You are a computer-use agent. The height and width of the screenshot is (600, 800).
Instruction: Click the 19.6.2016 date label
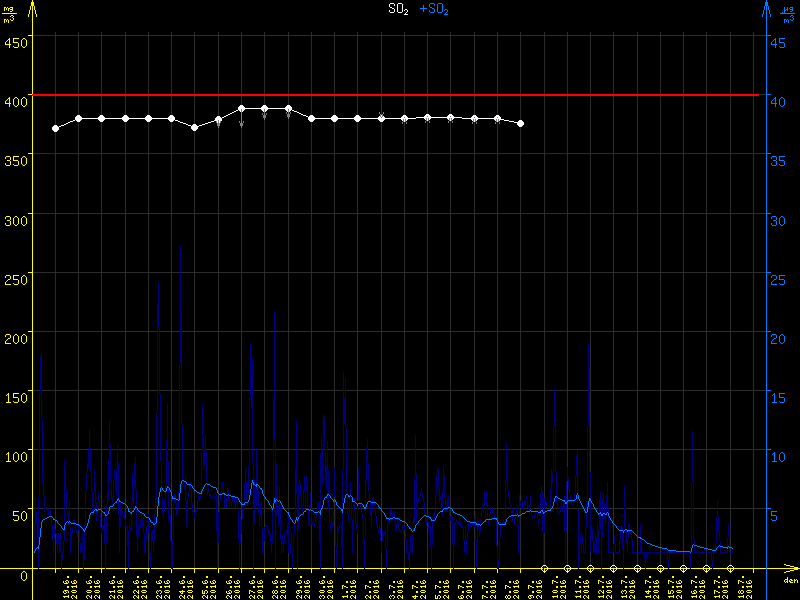coord(67,585)
